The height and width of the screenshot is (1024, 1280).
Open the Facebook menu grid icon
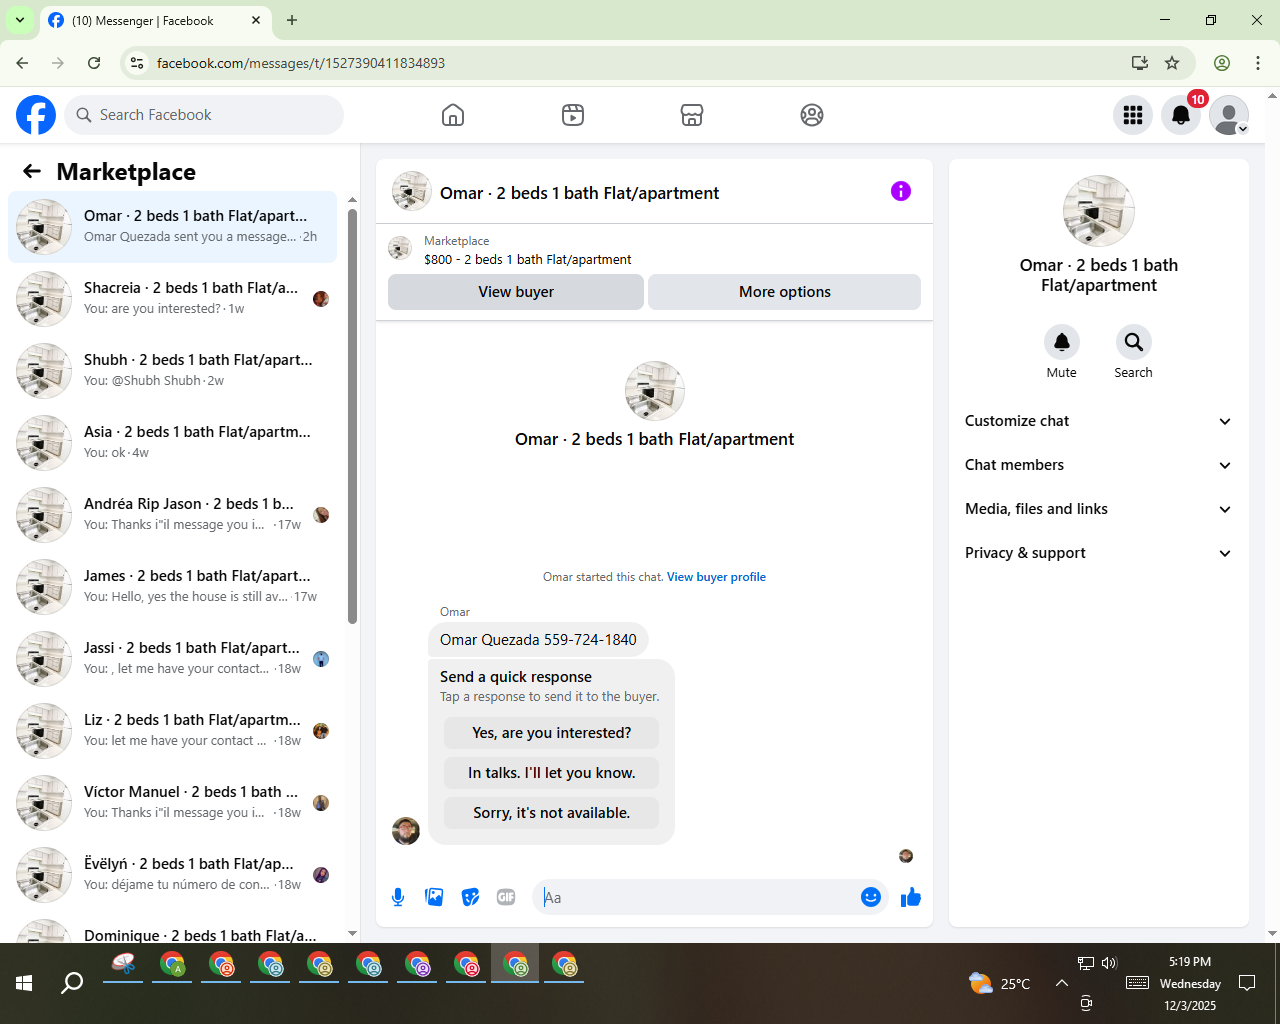pos(1133,115)
